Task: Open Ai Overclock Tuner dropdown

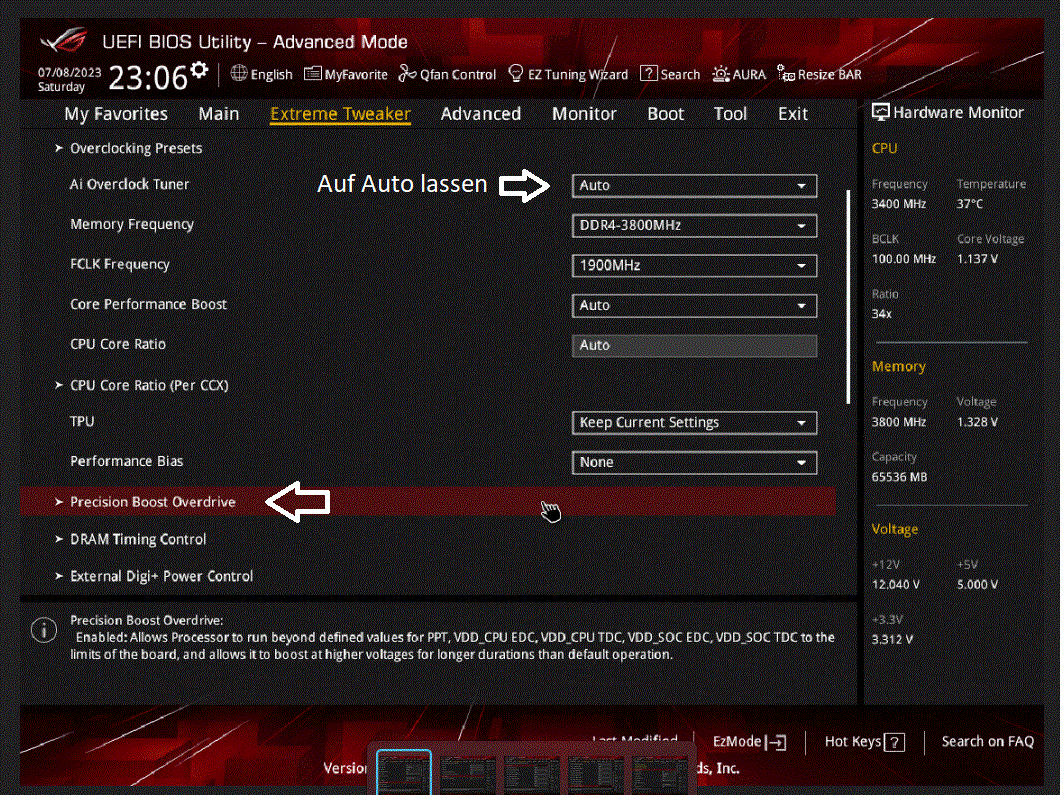Action: [694, 185]
